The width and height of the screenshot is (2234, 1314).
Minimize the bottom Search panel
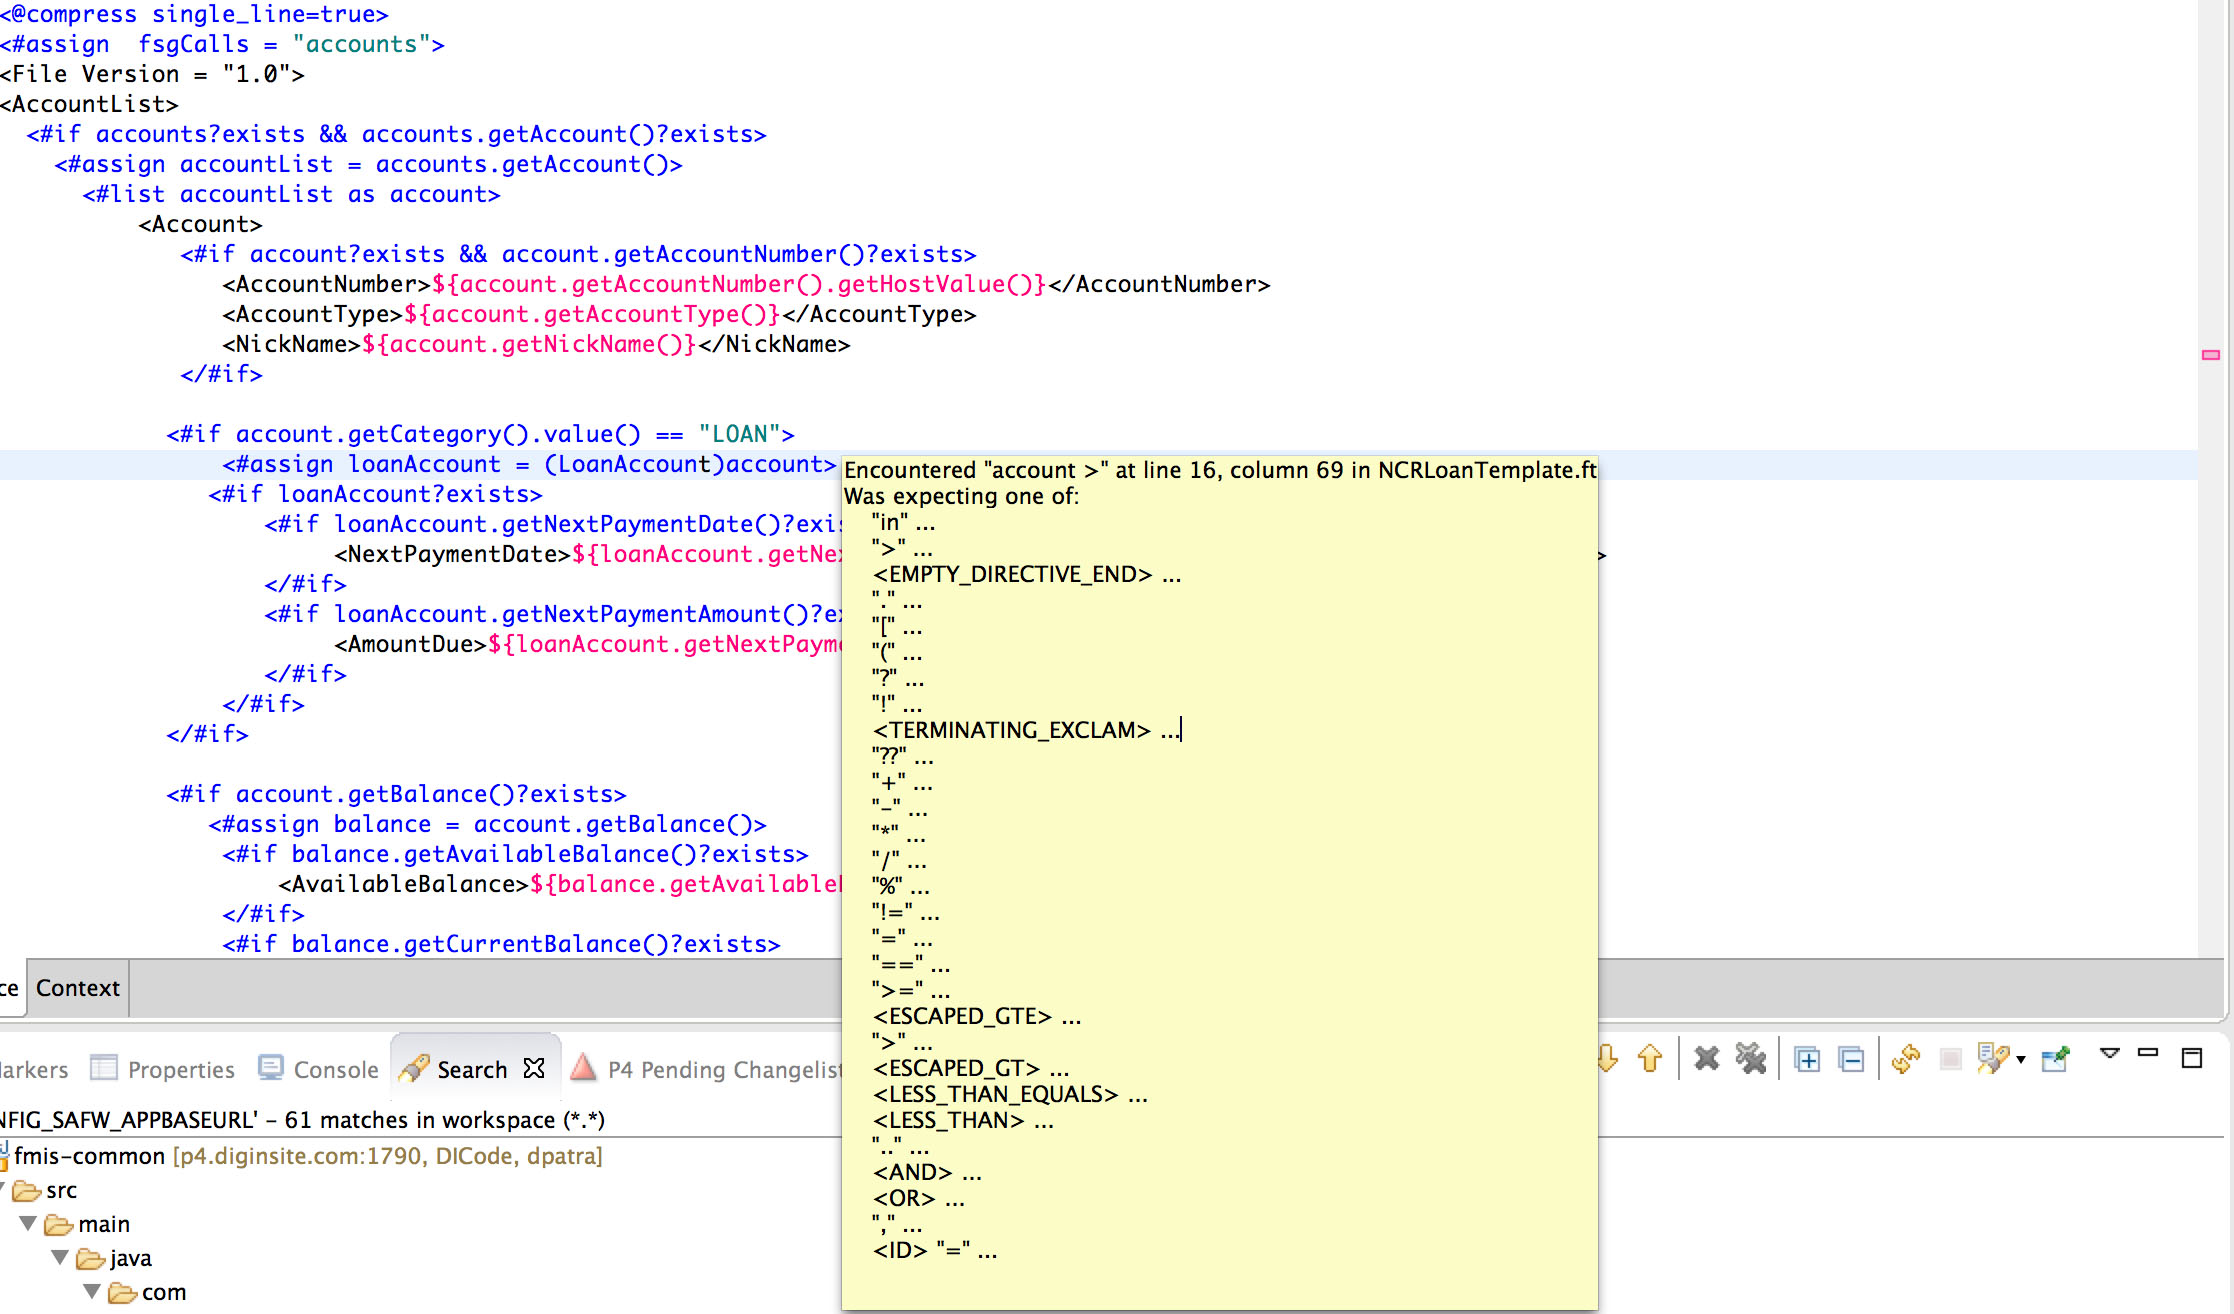(x=2148, y=1053)
